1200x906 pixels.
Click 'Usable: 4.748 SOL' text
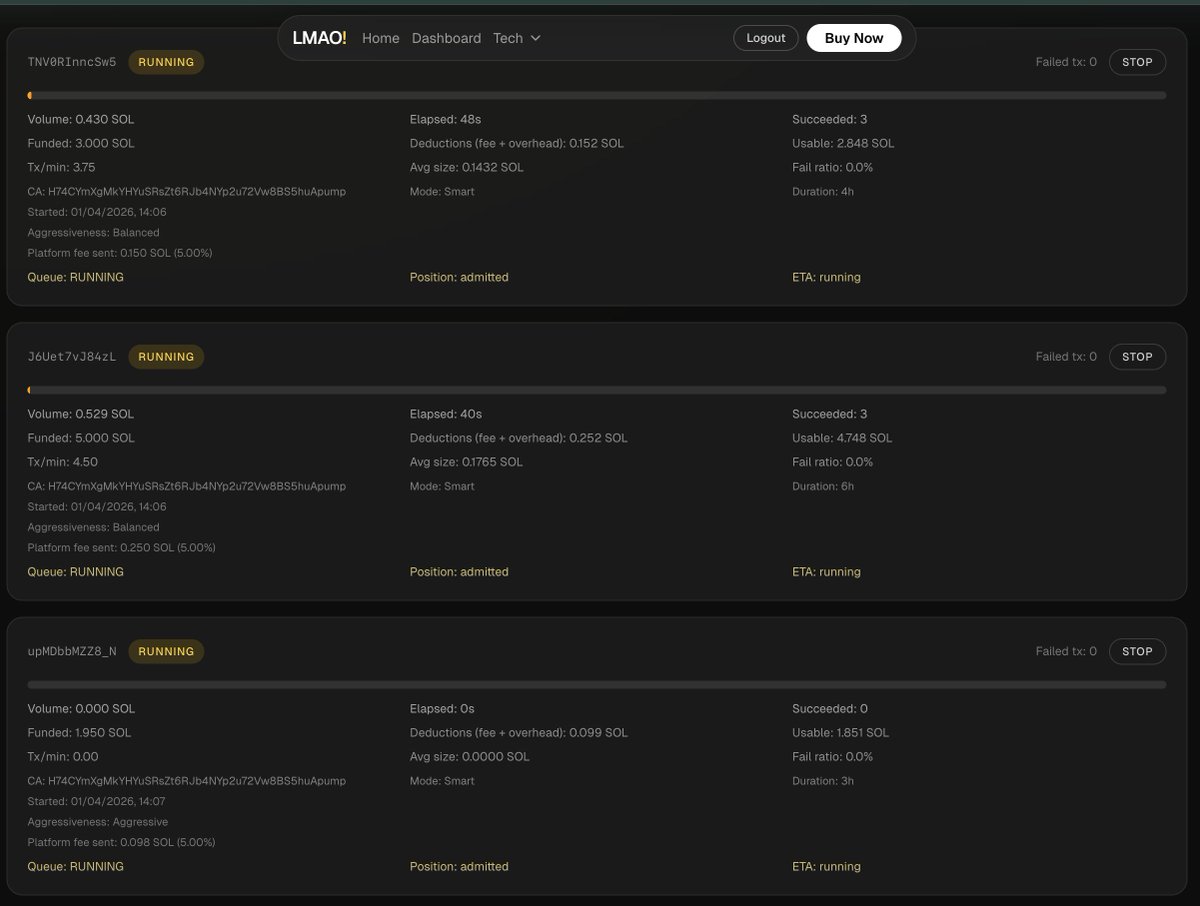842,438
